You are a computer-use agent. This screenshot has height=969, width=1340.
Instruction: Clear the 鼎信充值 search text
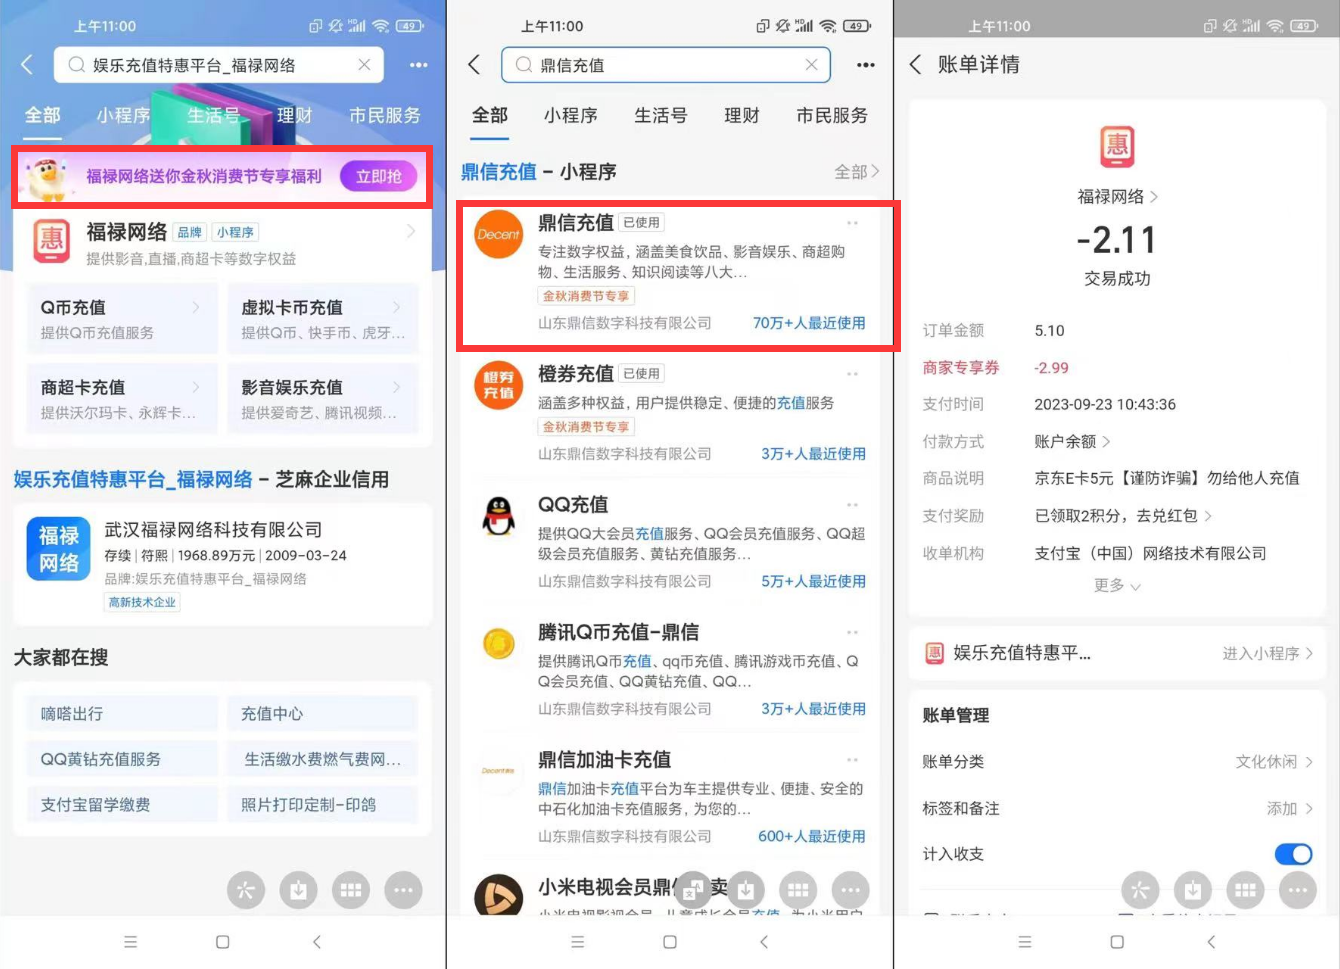point(811,65)
